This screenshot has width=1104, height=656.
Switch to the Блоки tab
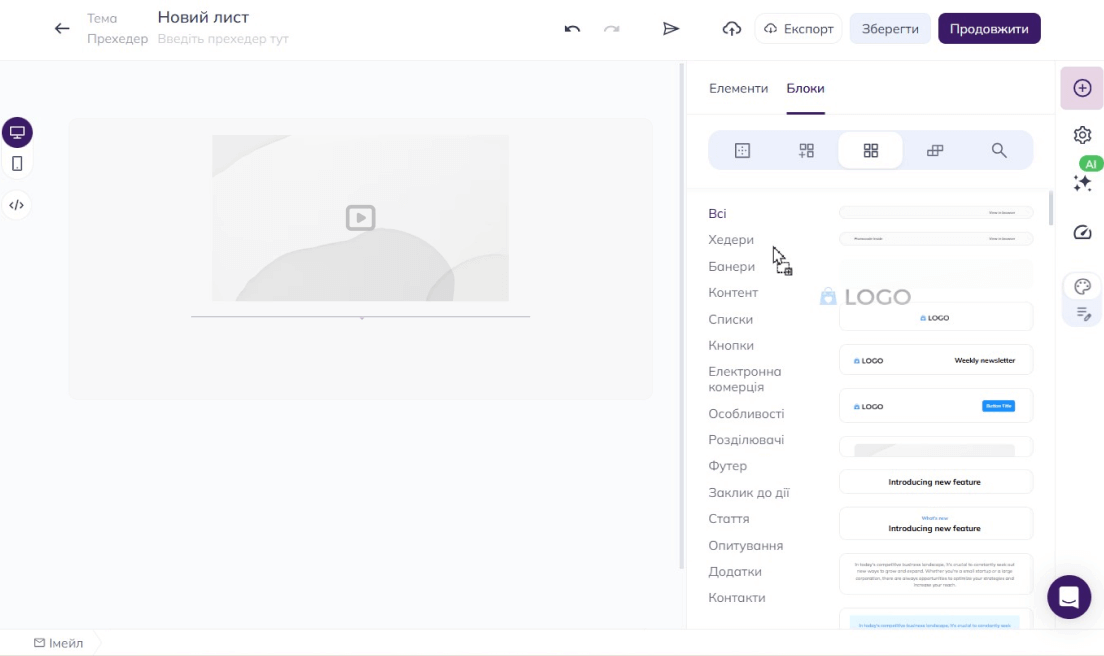805,88
